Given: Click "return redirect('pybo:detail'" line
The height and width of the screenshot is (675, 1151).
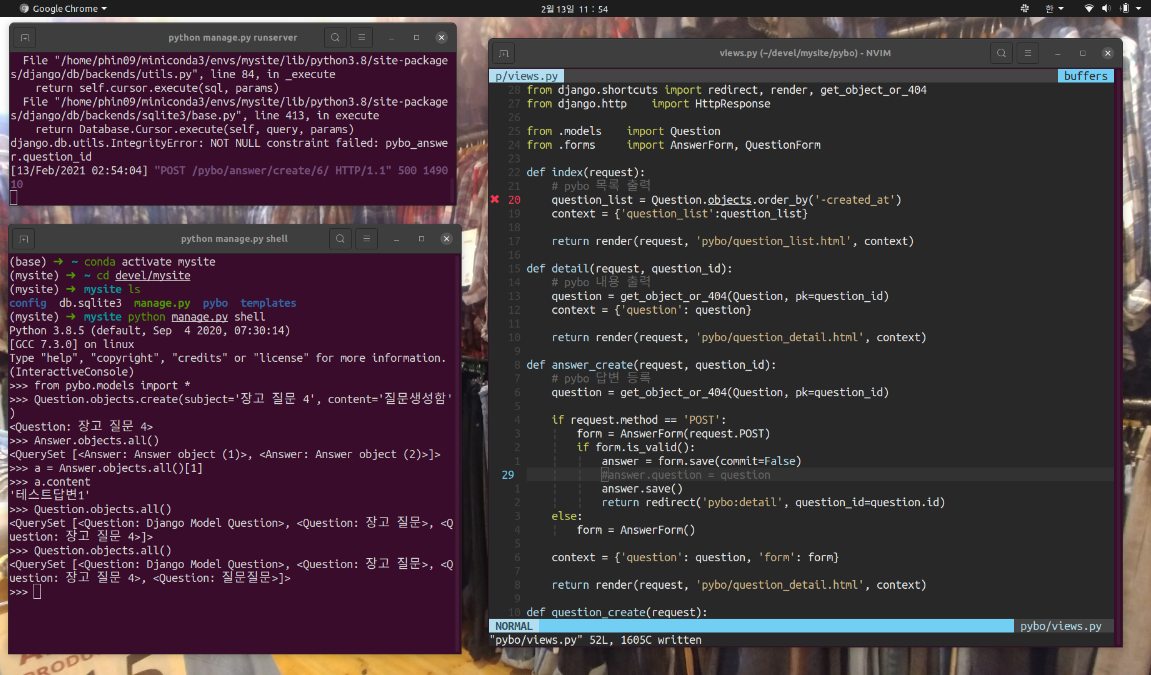Looking at the screenshot, I should pyautogui.click(x=773, y=503).
